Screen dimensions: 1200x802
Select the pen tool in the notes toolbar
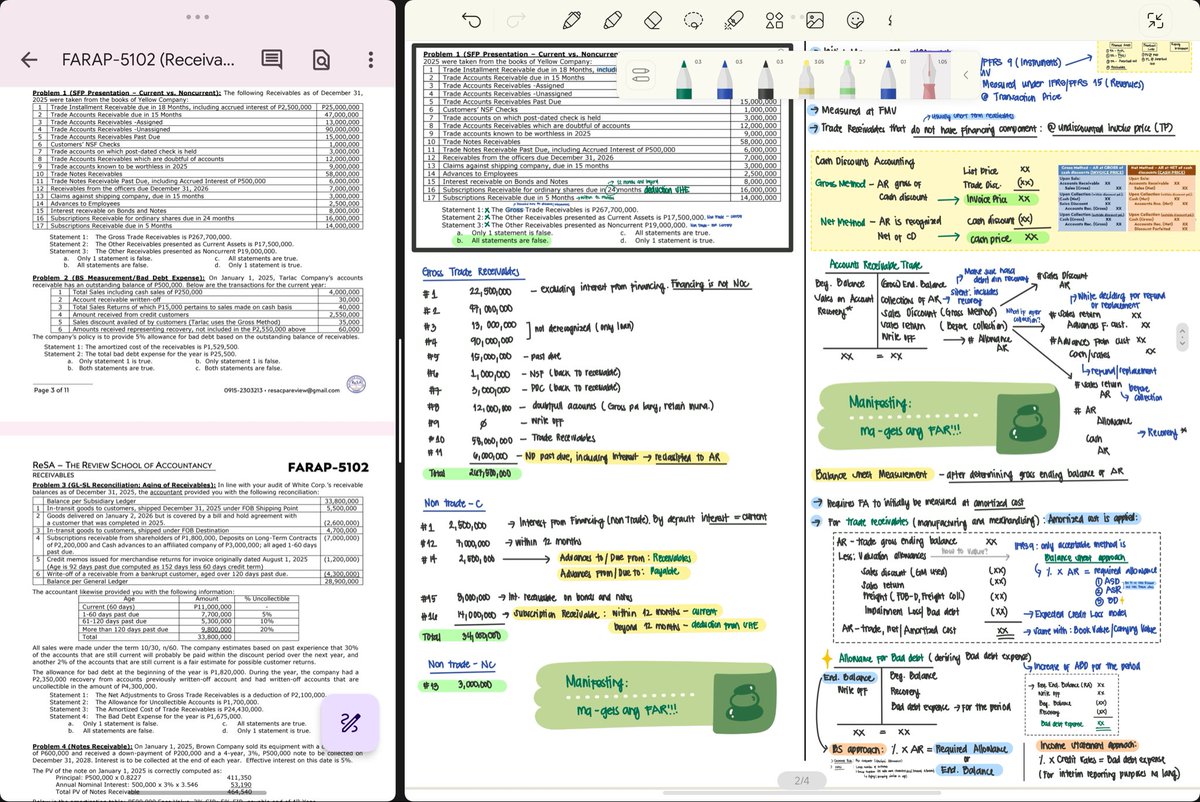(x=571, y=20)
